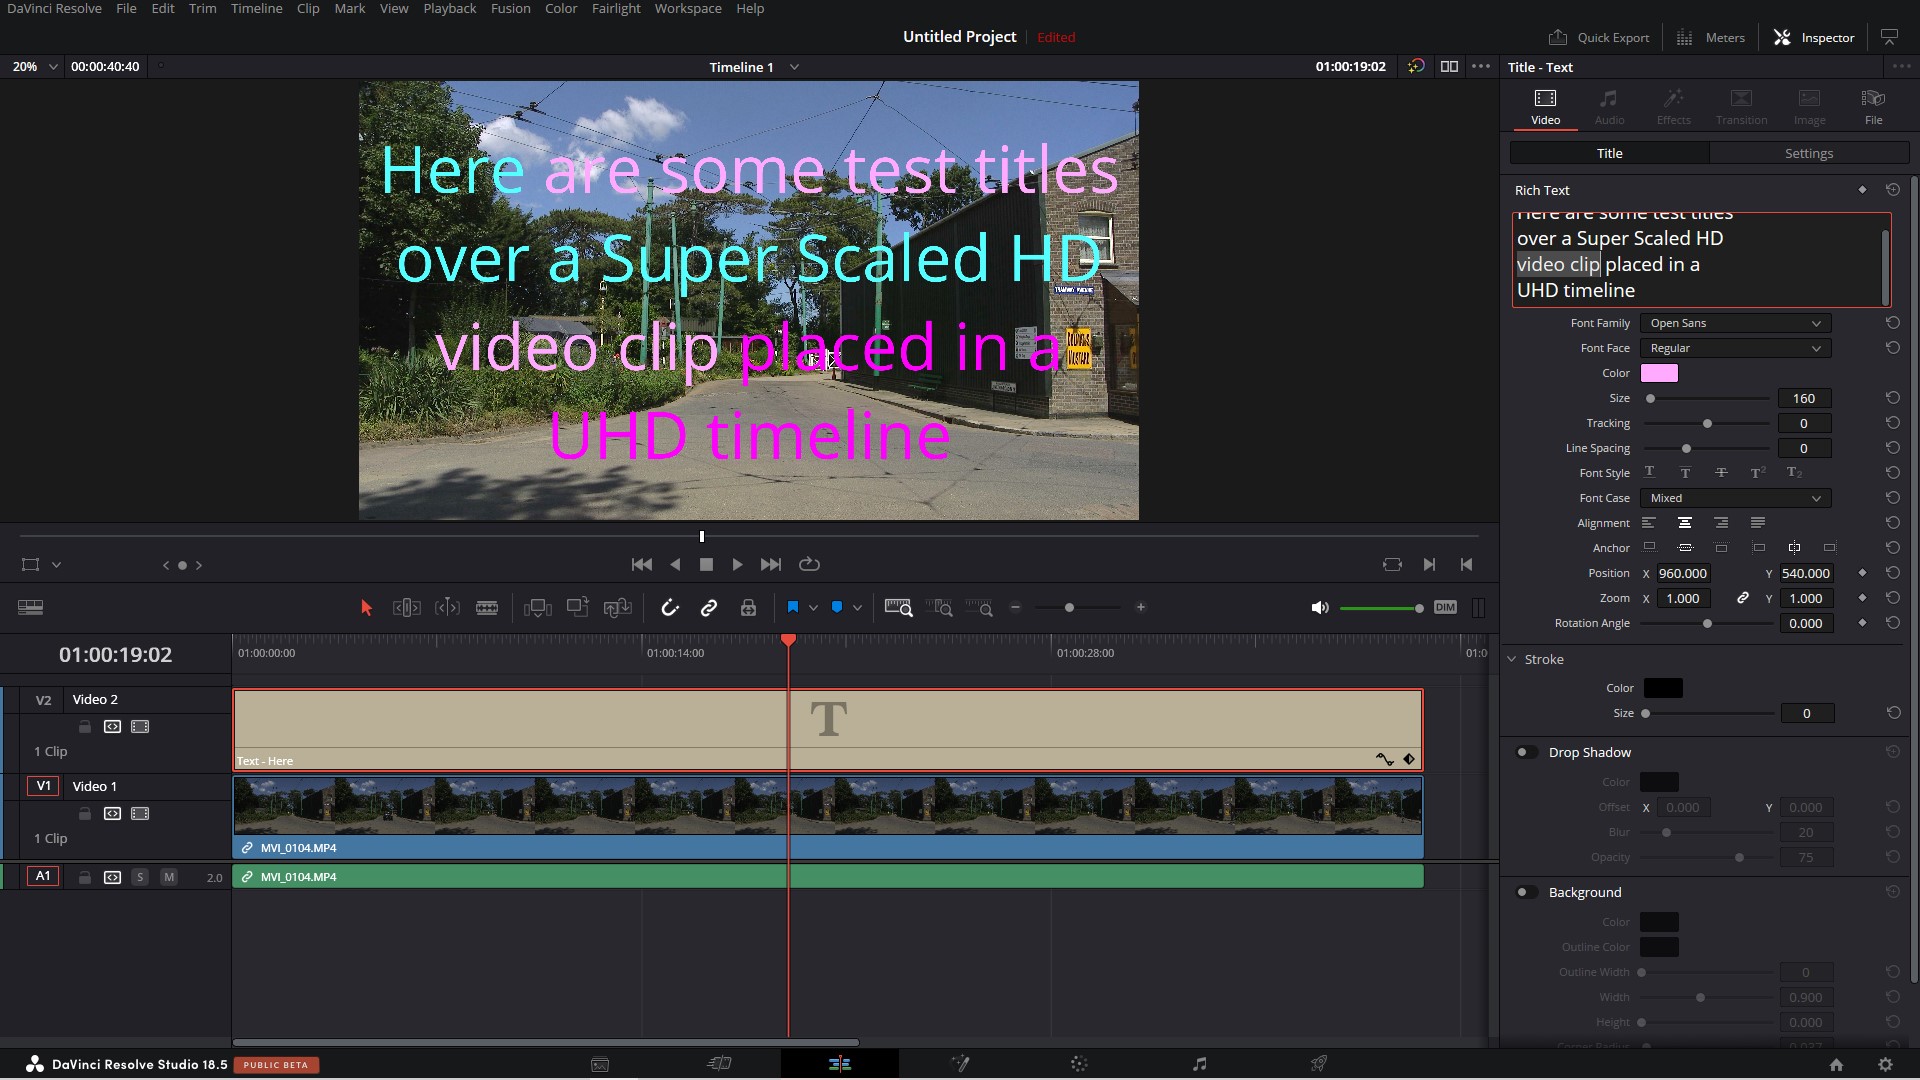Select the Color menu item

[559, 9]
